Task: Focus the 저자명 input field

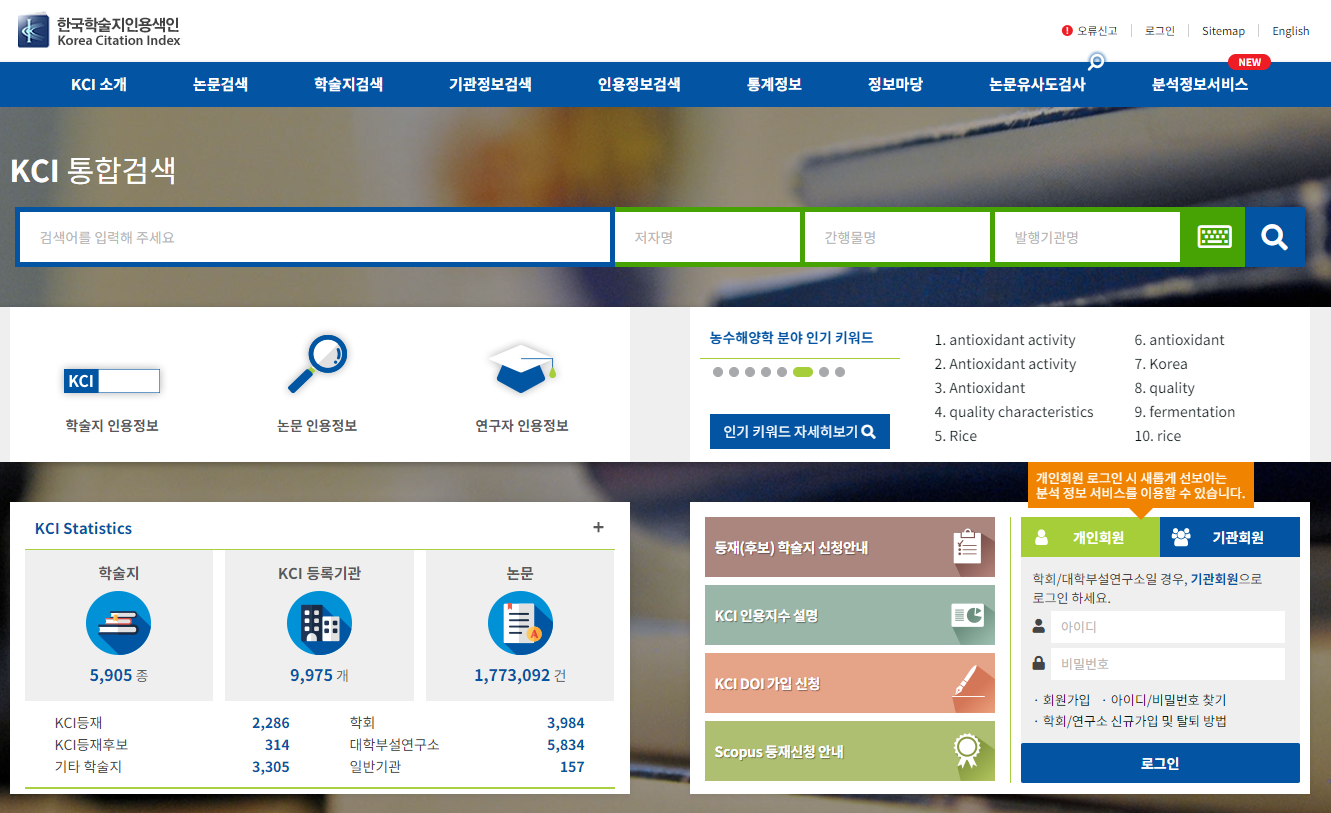Action: point(708,237)
